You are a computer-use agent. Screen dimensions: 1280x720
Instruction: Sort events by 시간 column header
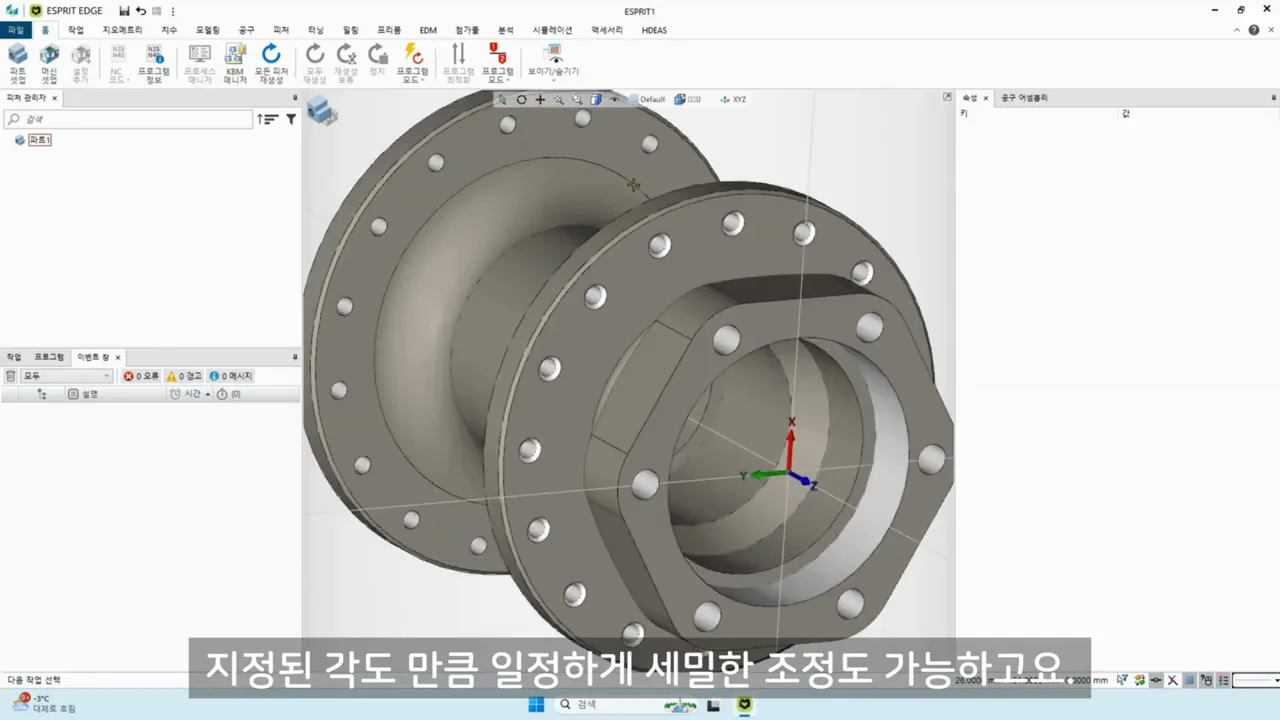[x=190, y=394]
